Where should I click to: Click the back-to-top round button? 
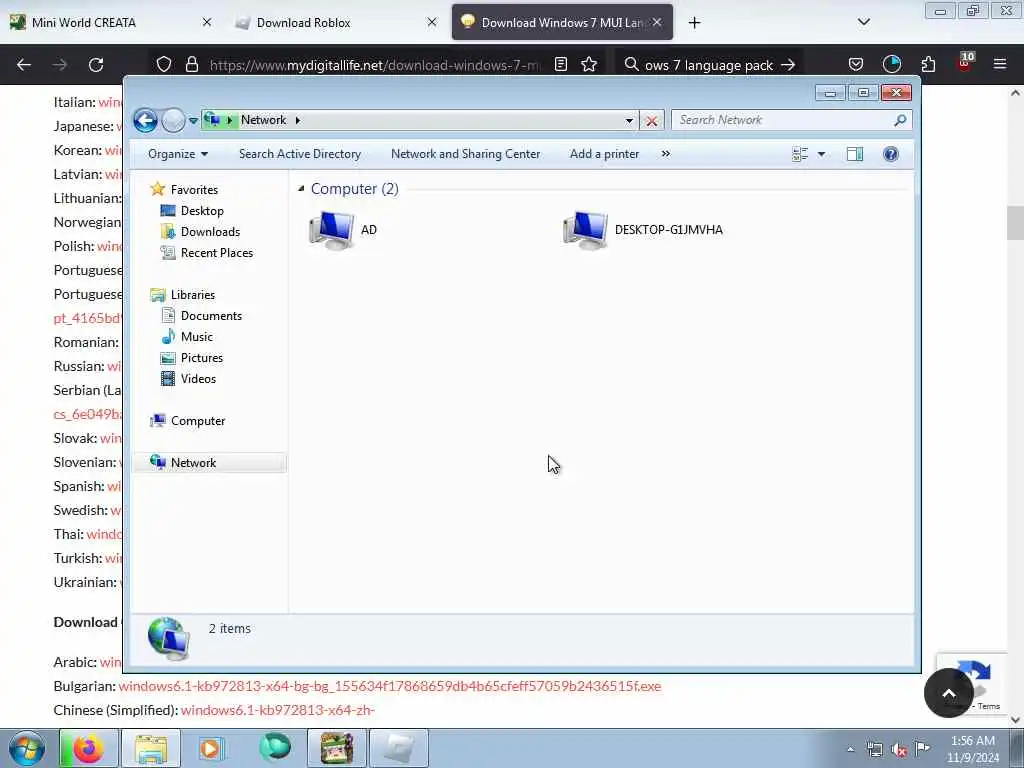[x=949, y=693]
